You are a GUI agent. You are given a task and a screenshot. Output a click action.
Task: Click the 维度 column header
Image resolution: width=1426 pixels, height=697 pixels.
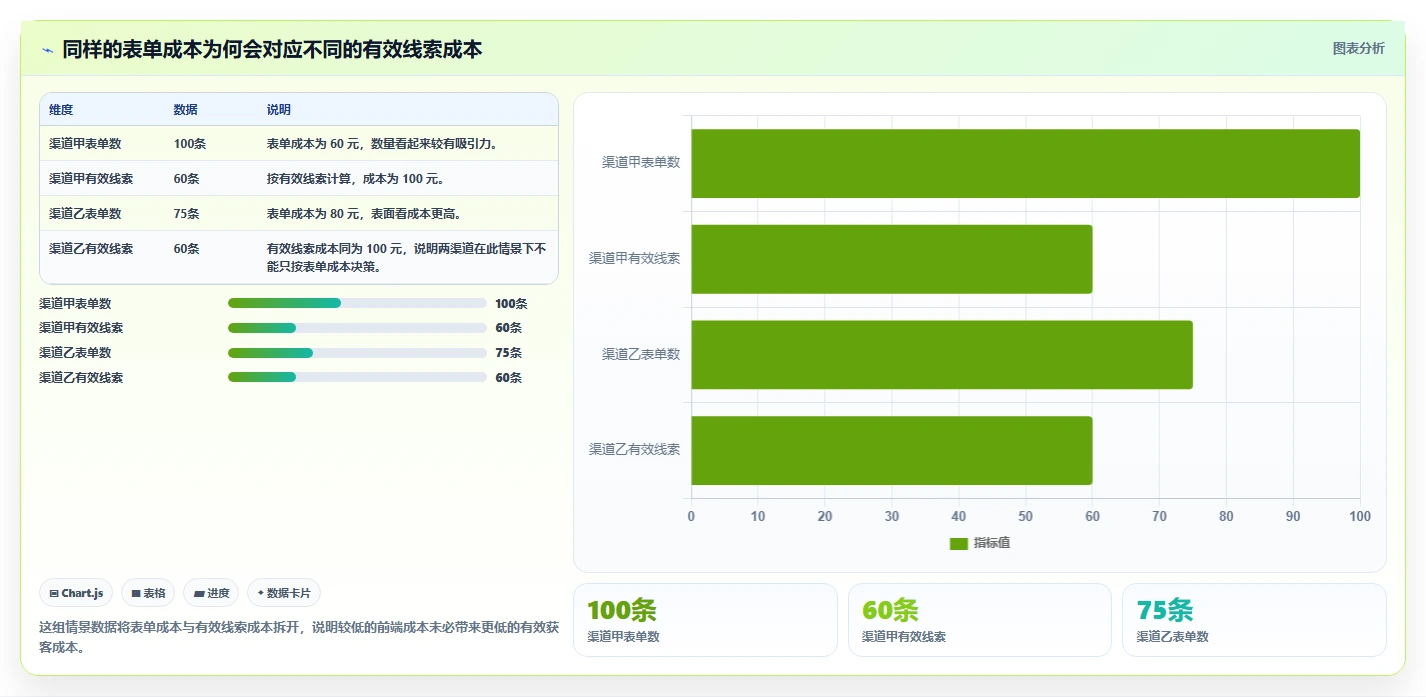pos(61,110)
